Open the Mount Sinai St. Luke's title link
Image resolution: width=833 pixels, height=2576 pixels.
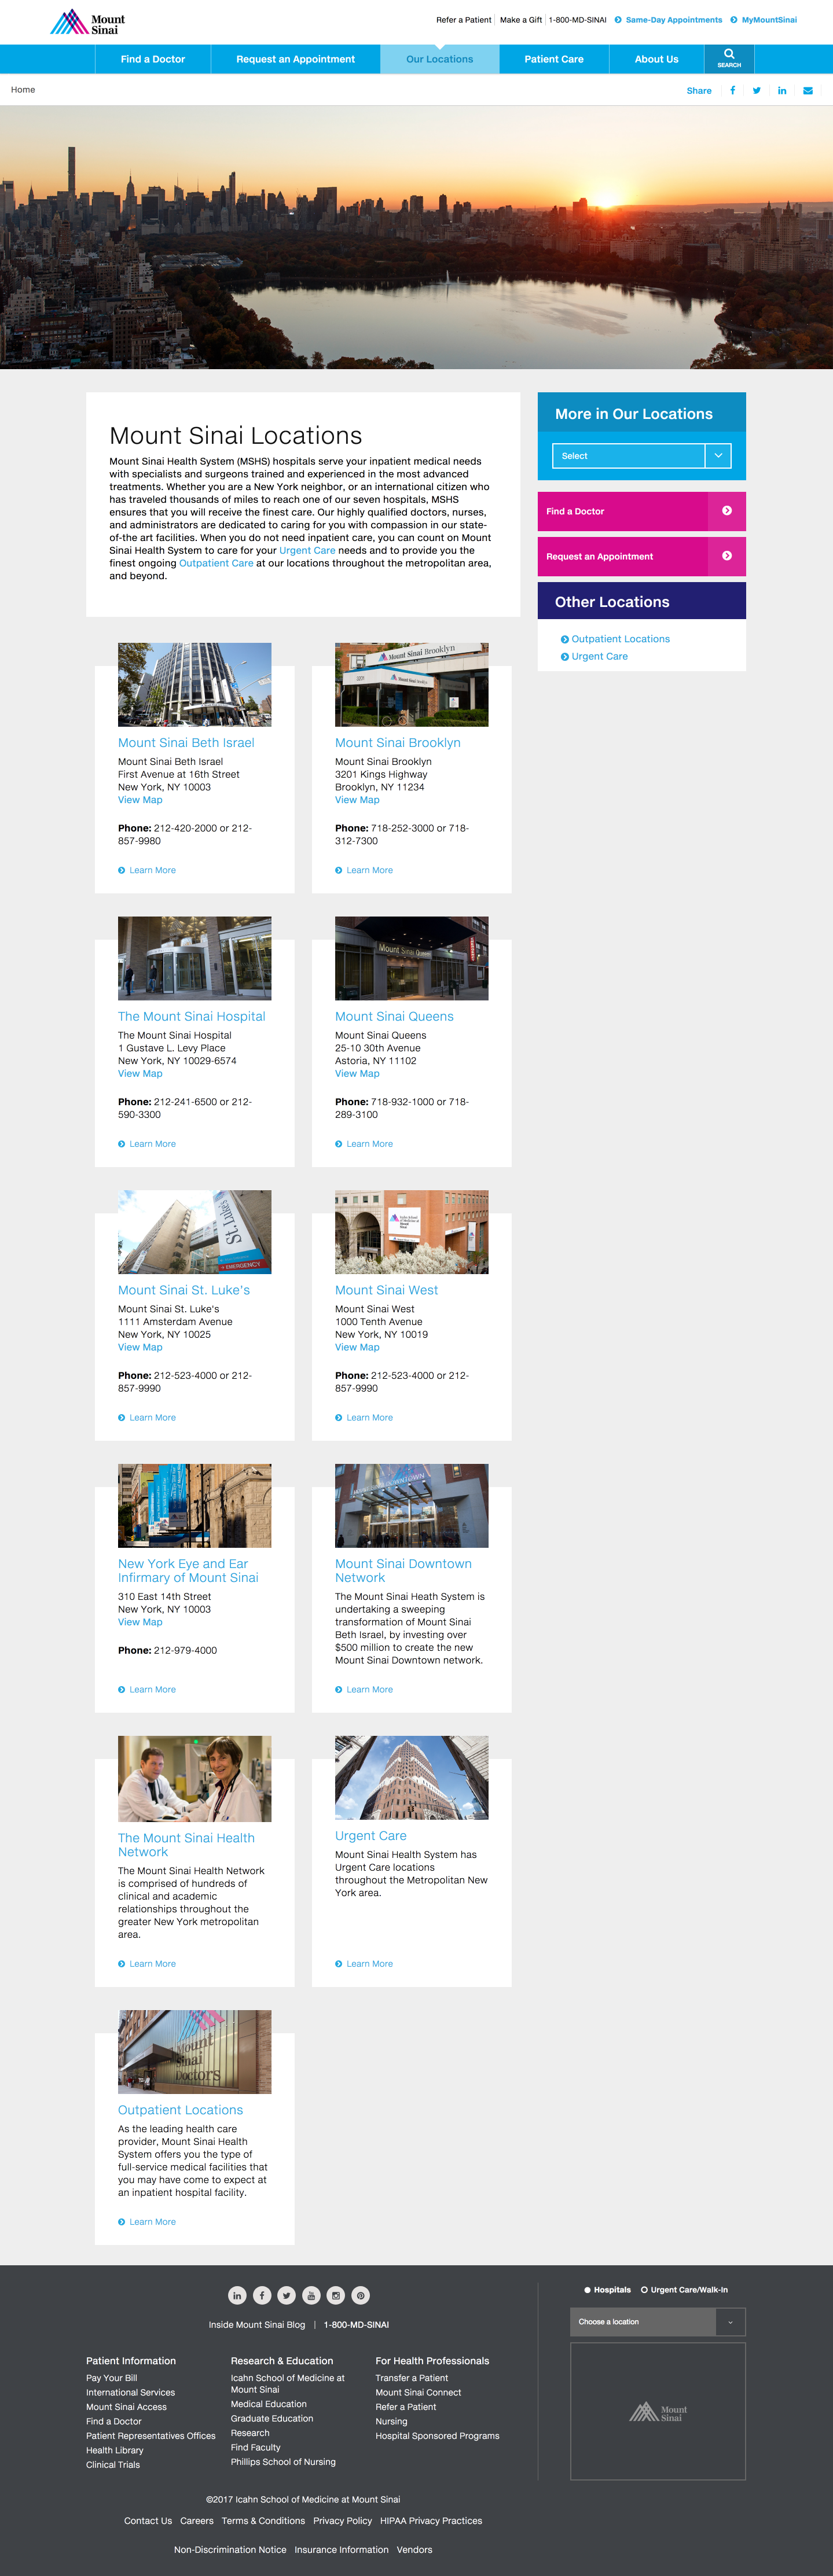(x=184, y=1290)
